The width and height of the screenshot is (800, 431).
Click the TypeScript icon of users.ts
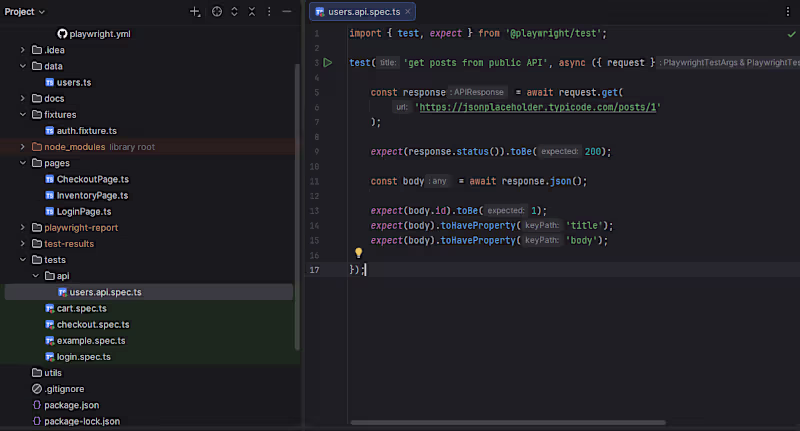click(x=49, y=82)
